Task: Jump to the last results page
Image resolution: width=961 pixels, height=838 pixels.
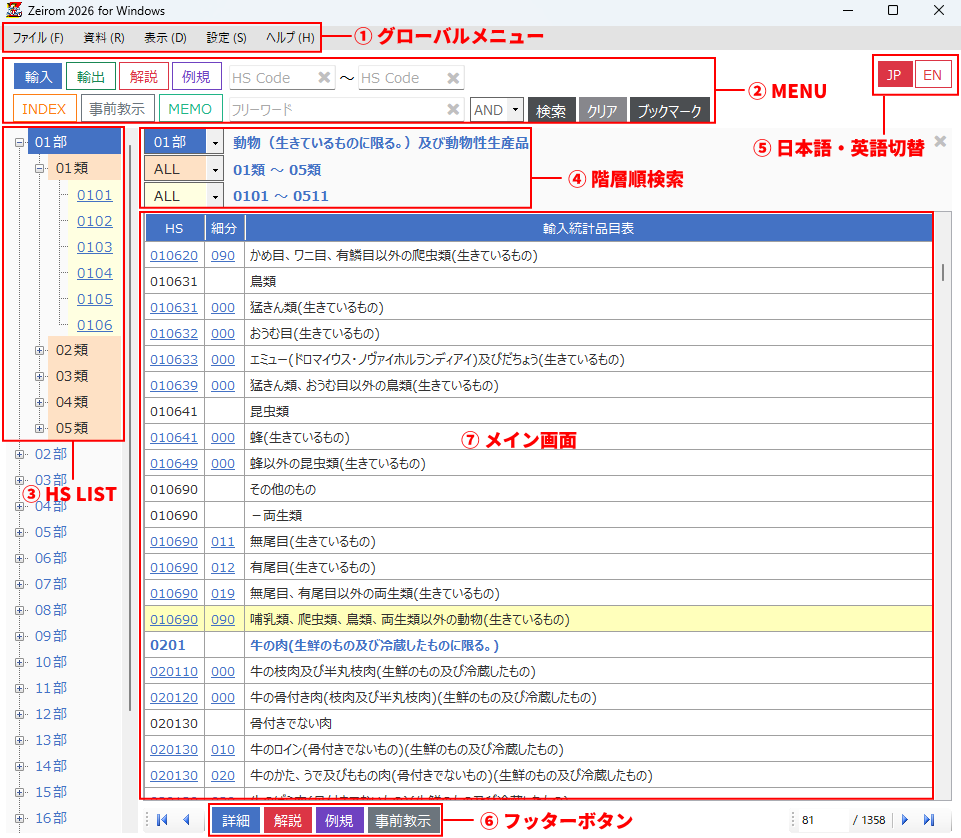Action: click(929, 820)
